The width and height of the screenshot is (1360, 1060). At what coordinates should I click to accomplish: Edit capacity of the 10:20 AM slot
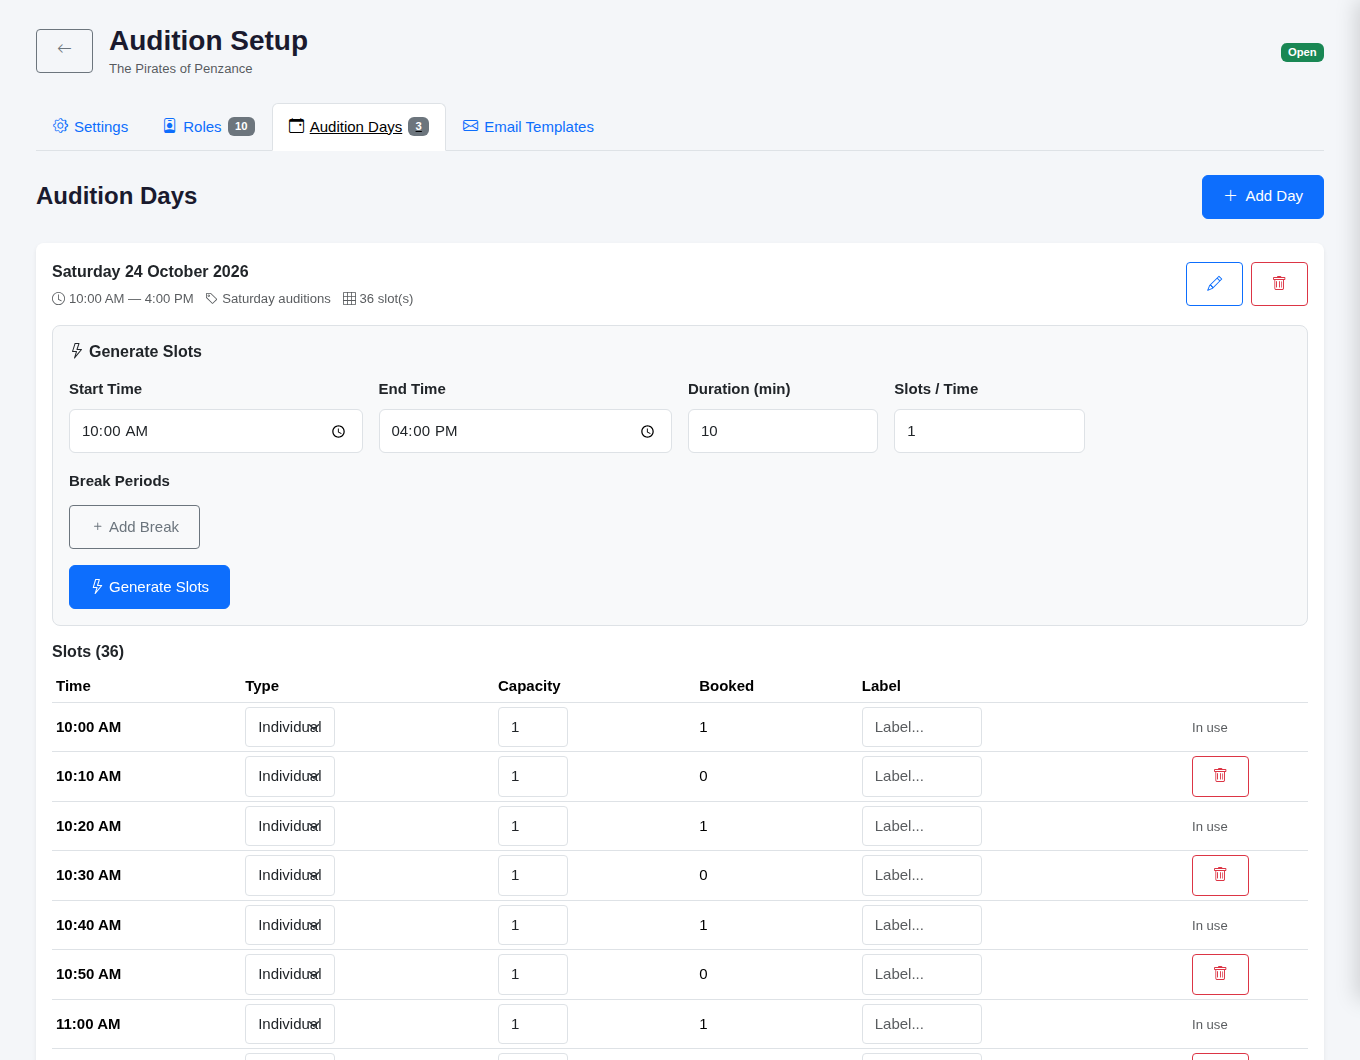pos(533,826)
